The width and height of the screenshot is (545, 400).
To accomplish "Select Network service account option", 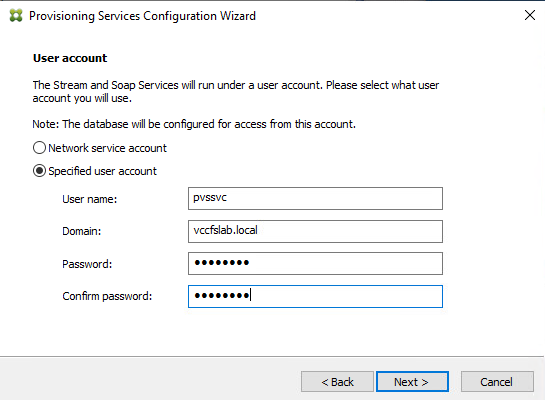I will click(x=100, y=148).
